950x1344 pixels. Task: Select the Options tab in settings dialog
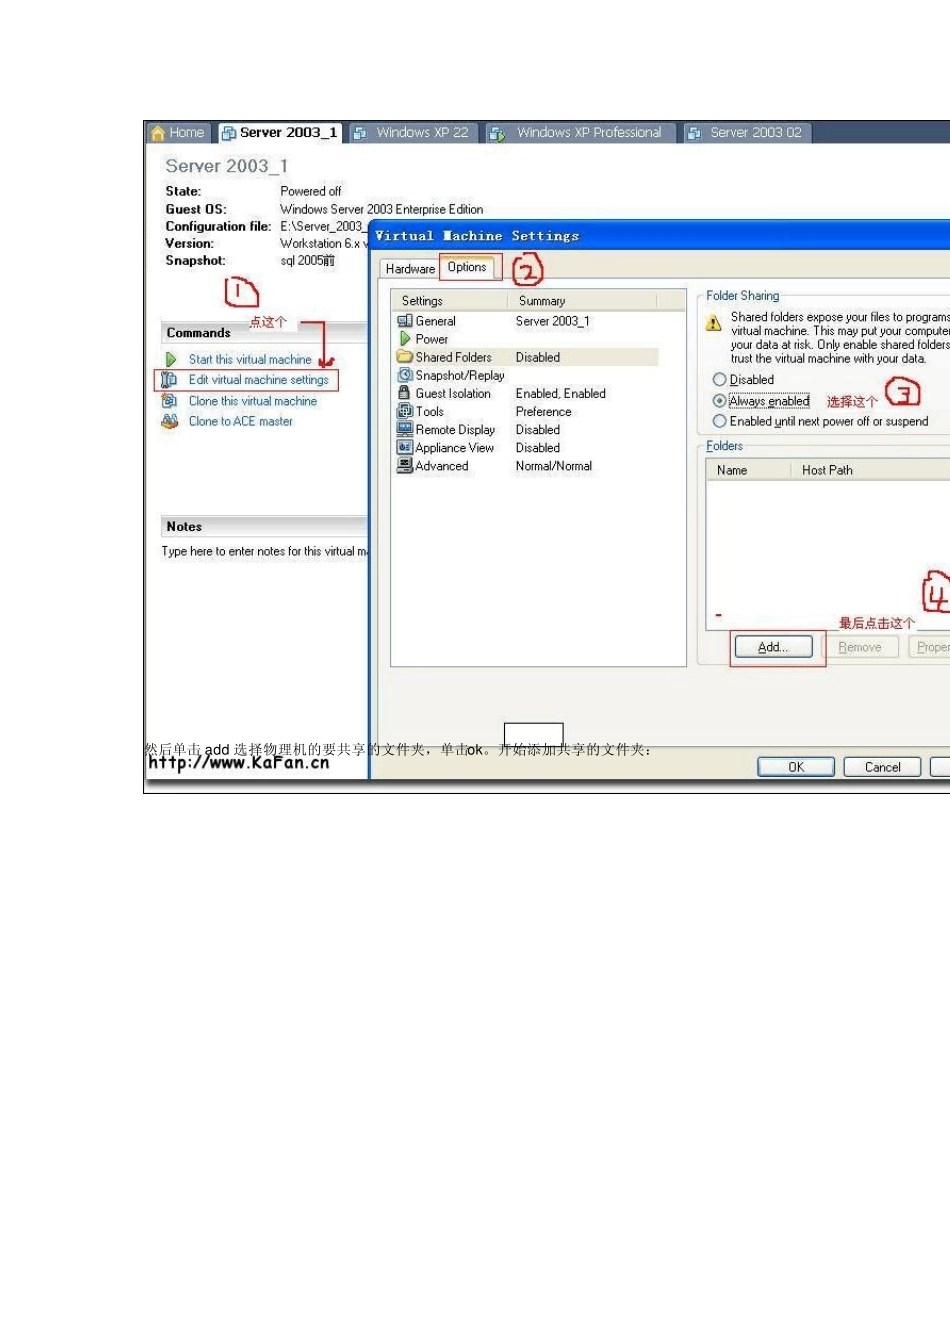click(x=467, y=267)
